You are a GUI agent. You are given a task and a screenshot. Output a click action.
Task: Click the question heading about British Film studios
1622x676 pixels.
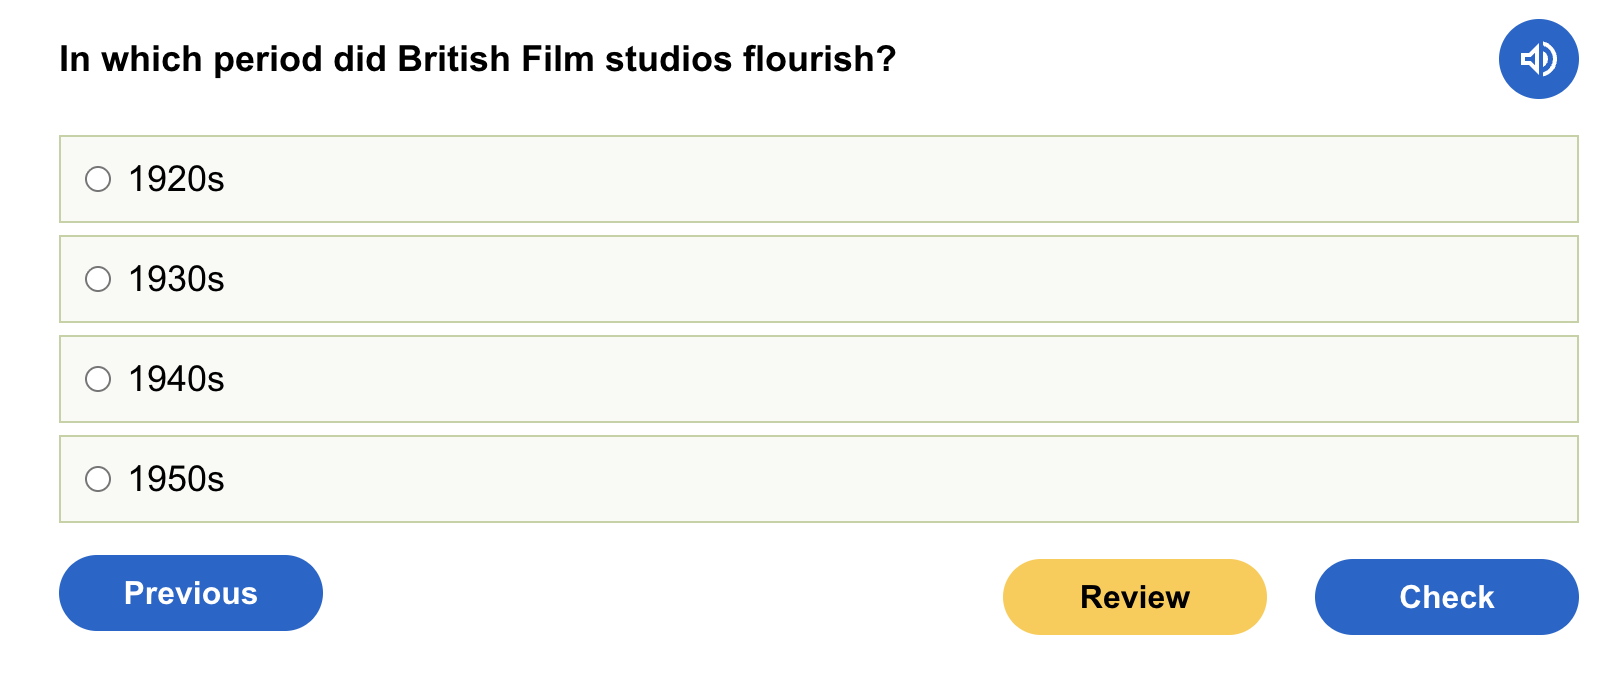point(477,59)
